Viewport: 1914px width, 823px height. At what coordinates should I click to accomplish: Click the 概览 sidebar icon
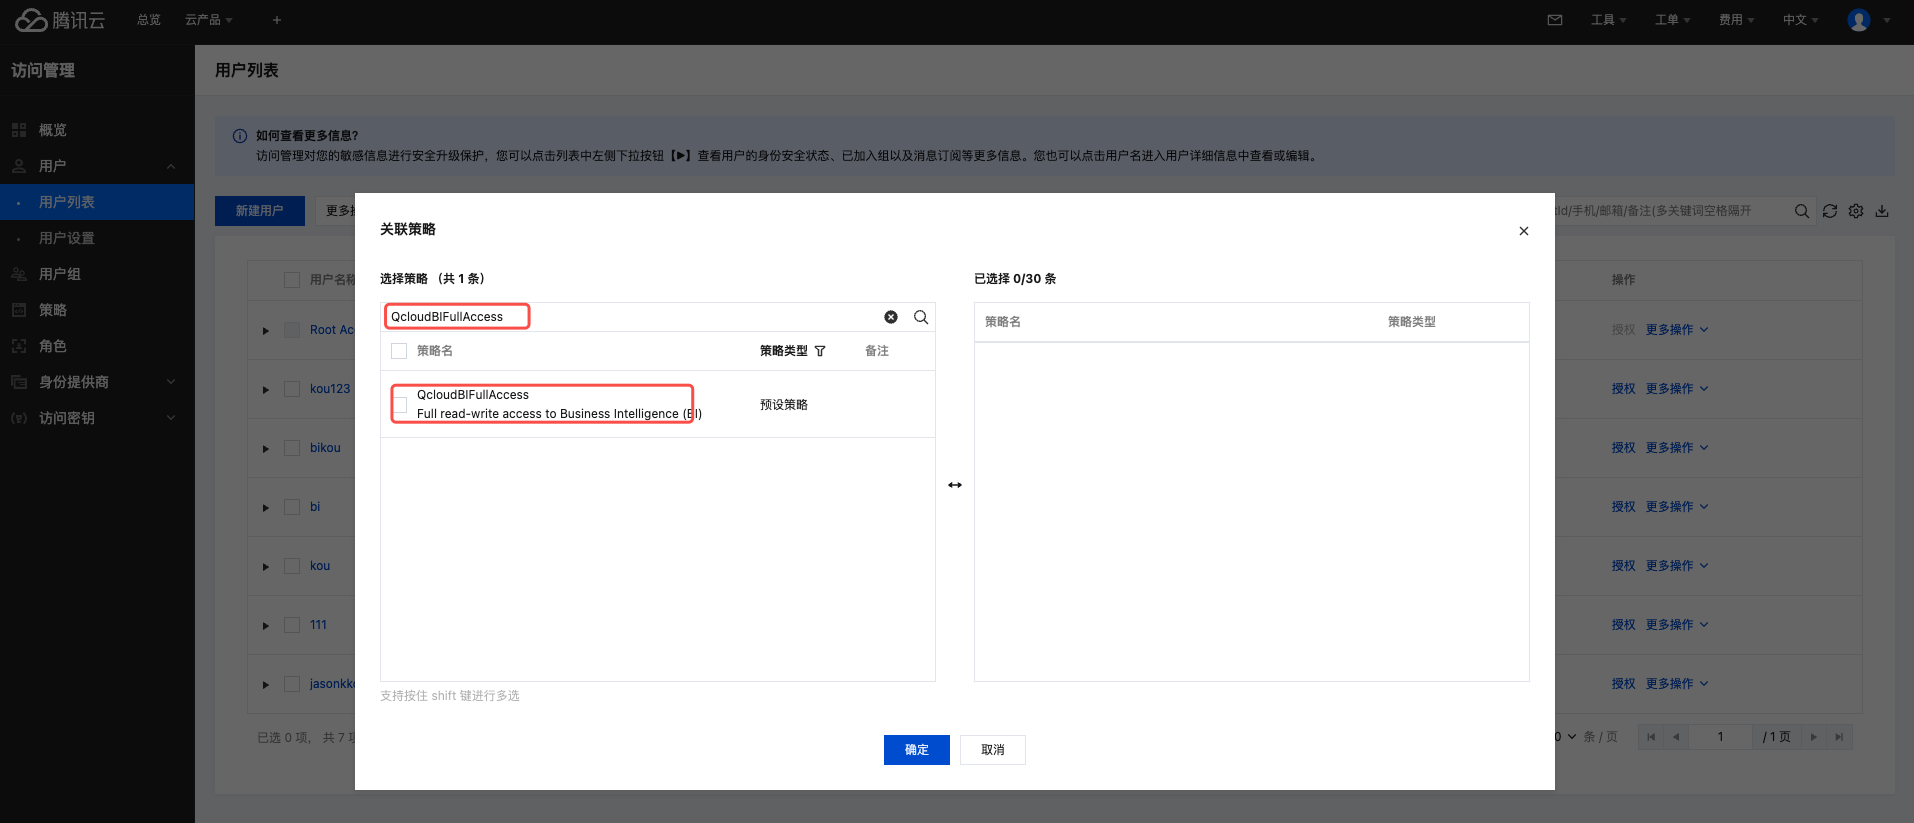(x=19, y=130)
